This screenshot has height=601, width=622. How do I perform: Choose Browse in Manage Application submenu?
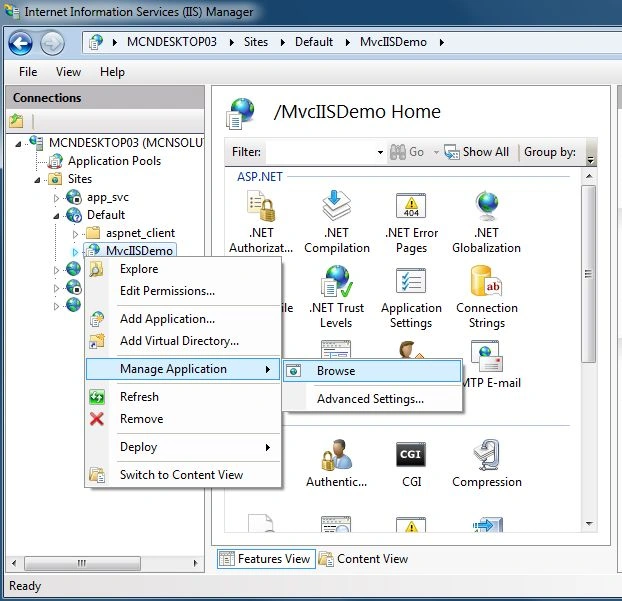coord(372,371)
